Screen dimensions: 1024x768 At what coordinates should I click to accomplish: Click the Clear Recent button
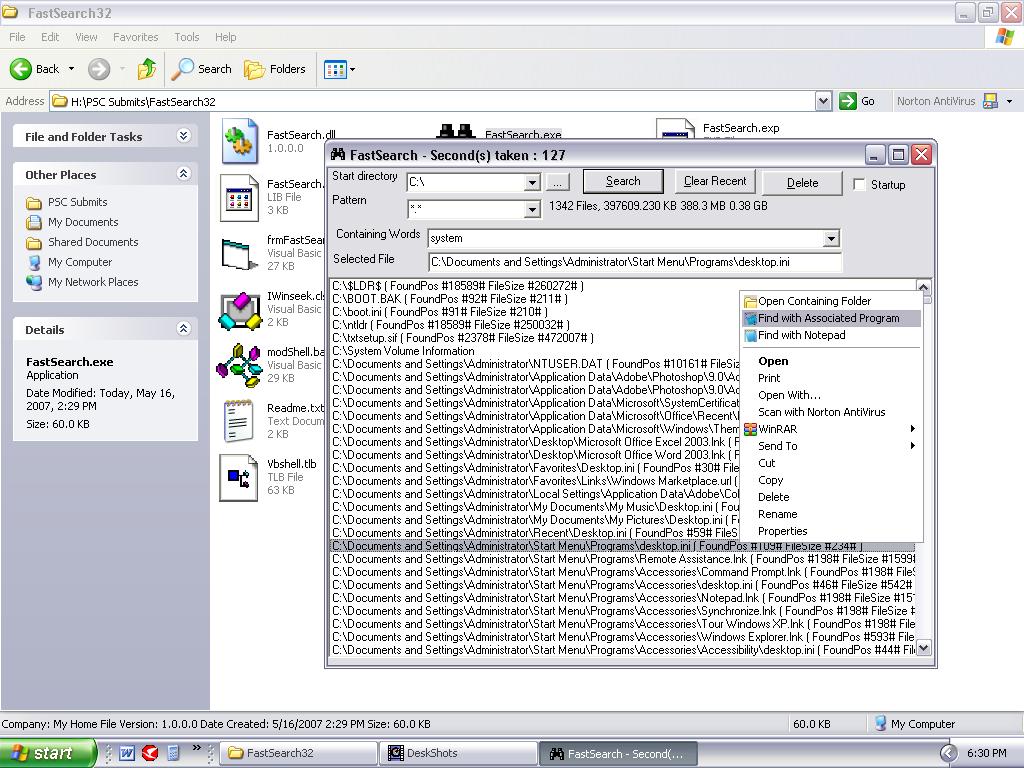point(715,181)
